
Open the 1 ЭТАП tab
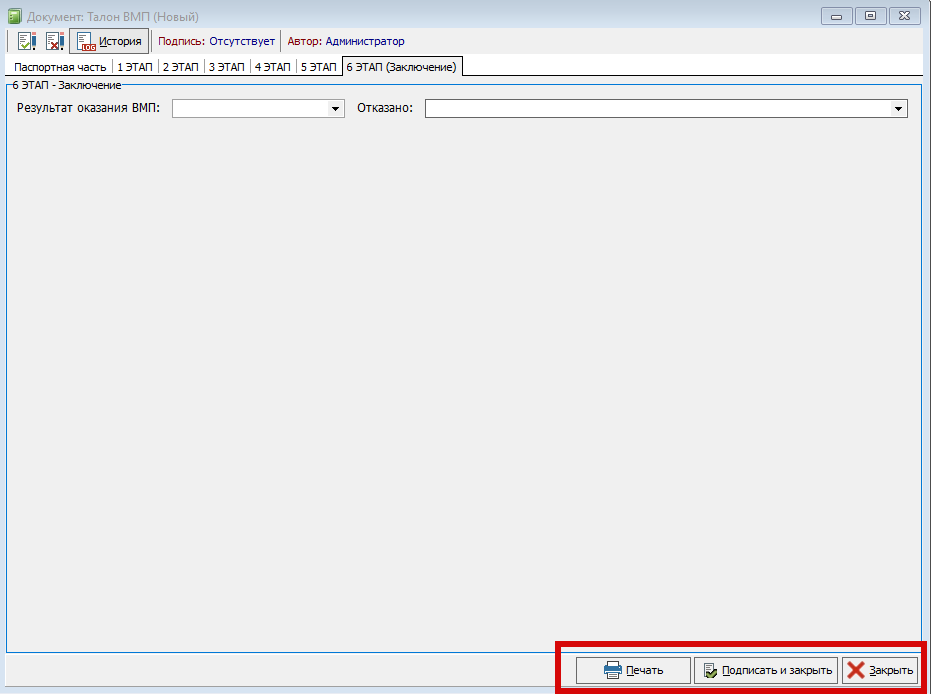pos(134,67)
